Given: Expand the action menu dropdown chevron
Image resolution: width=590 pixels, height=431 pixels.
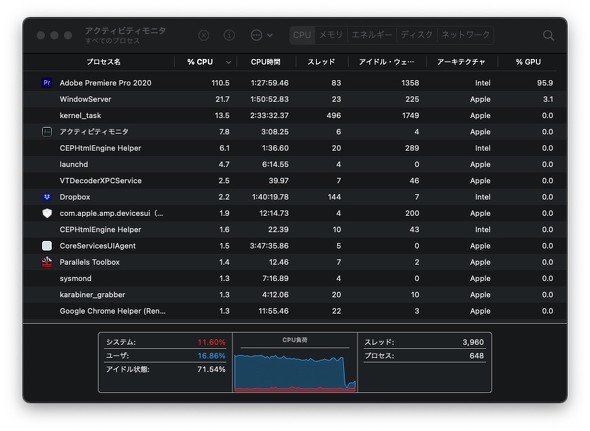Looking at the screenshot, I should pos(270,35).
